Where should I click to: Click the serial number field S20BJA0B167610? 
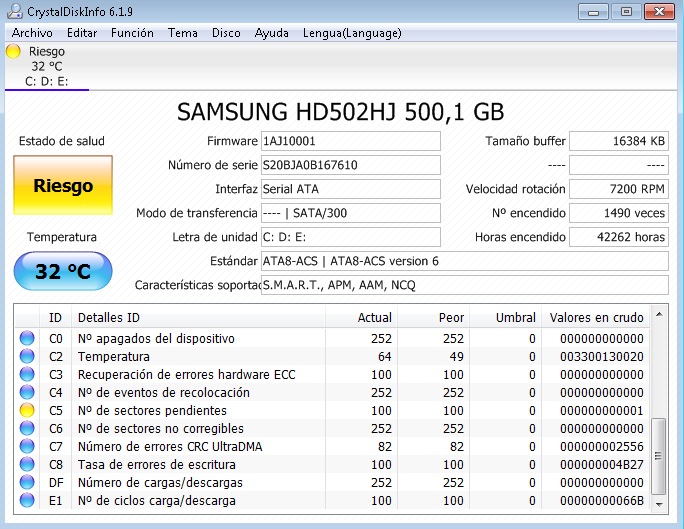pyautogui.click(x=351, y=165)
